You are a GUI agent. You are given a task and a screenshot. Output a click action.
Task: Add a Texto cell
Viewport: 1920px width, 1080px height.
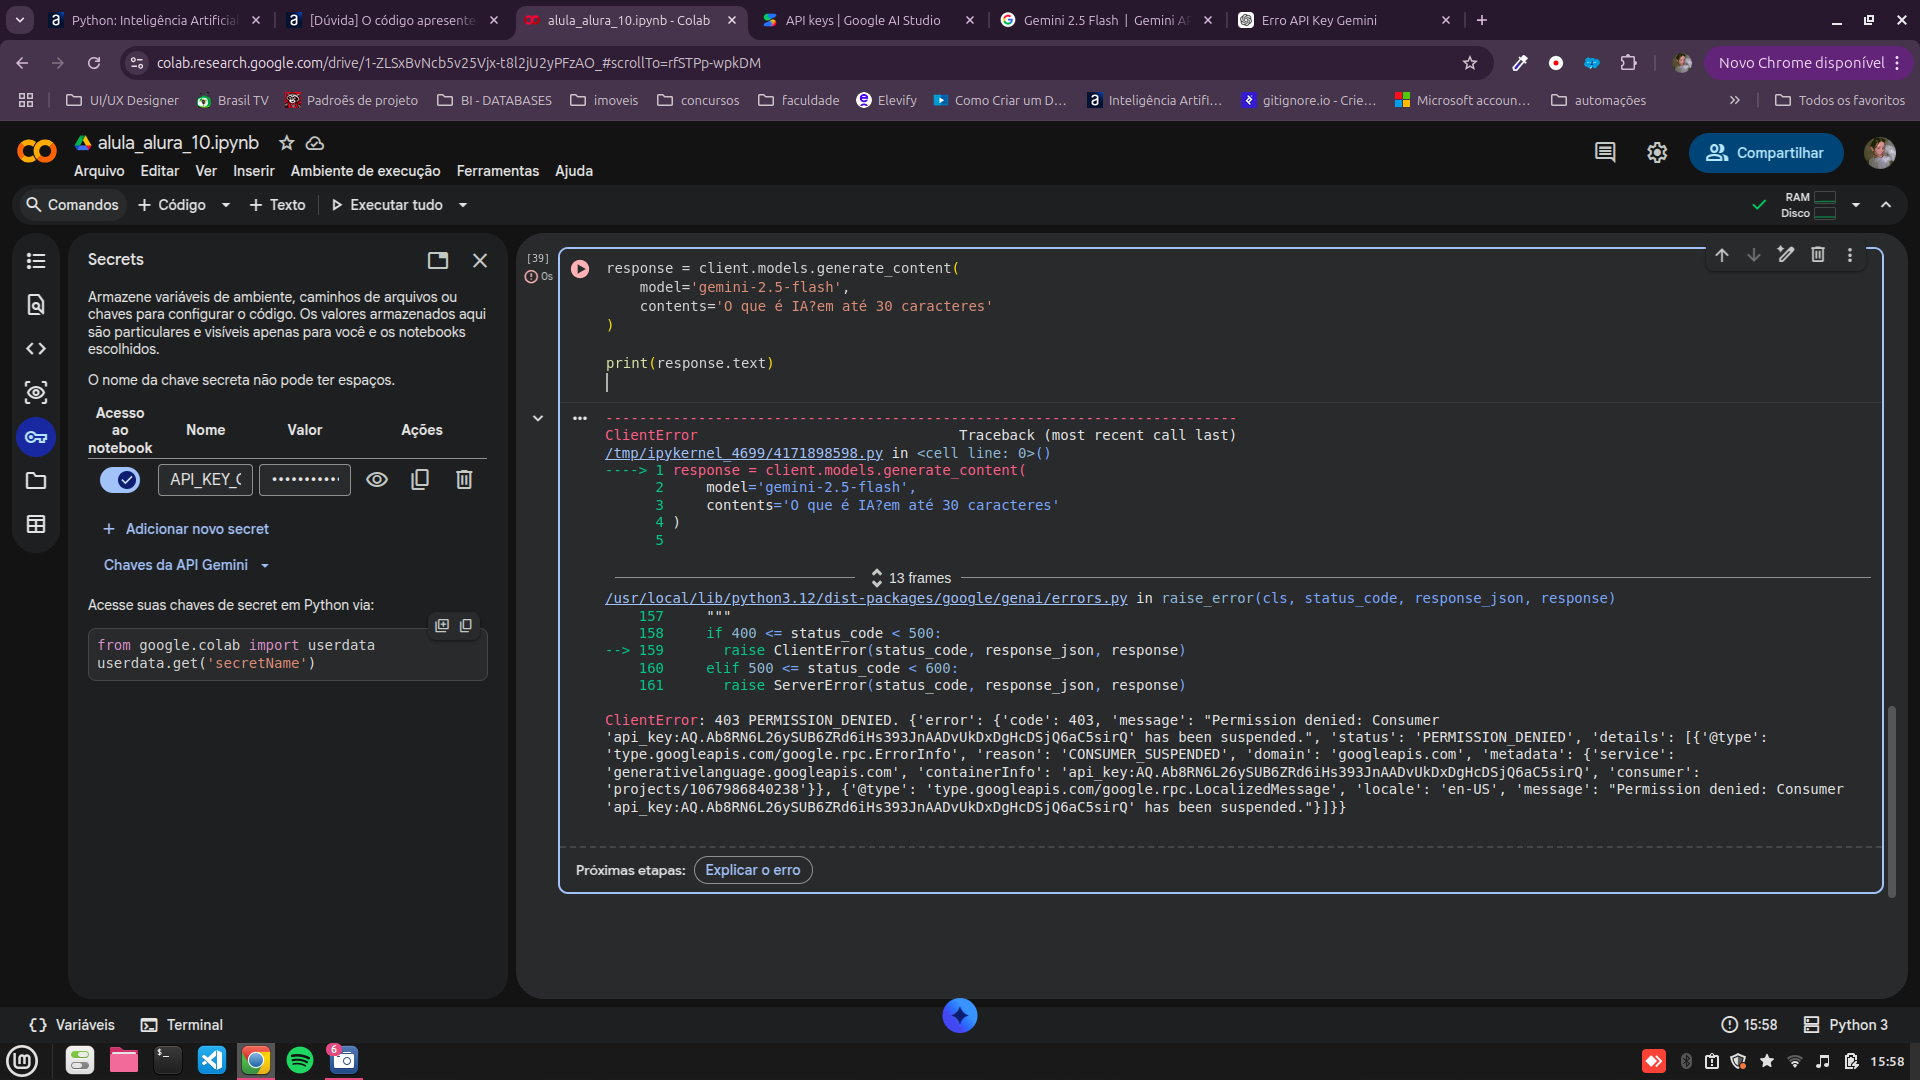pyautogui.click(x=277, y=205)
